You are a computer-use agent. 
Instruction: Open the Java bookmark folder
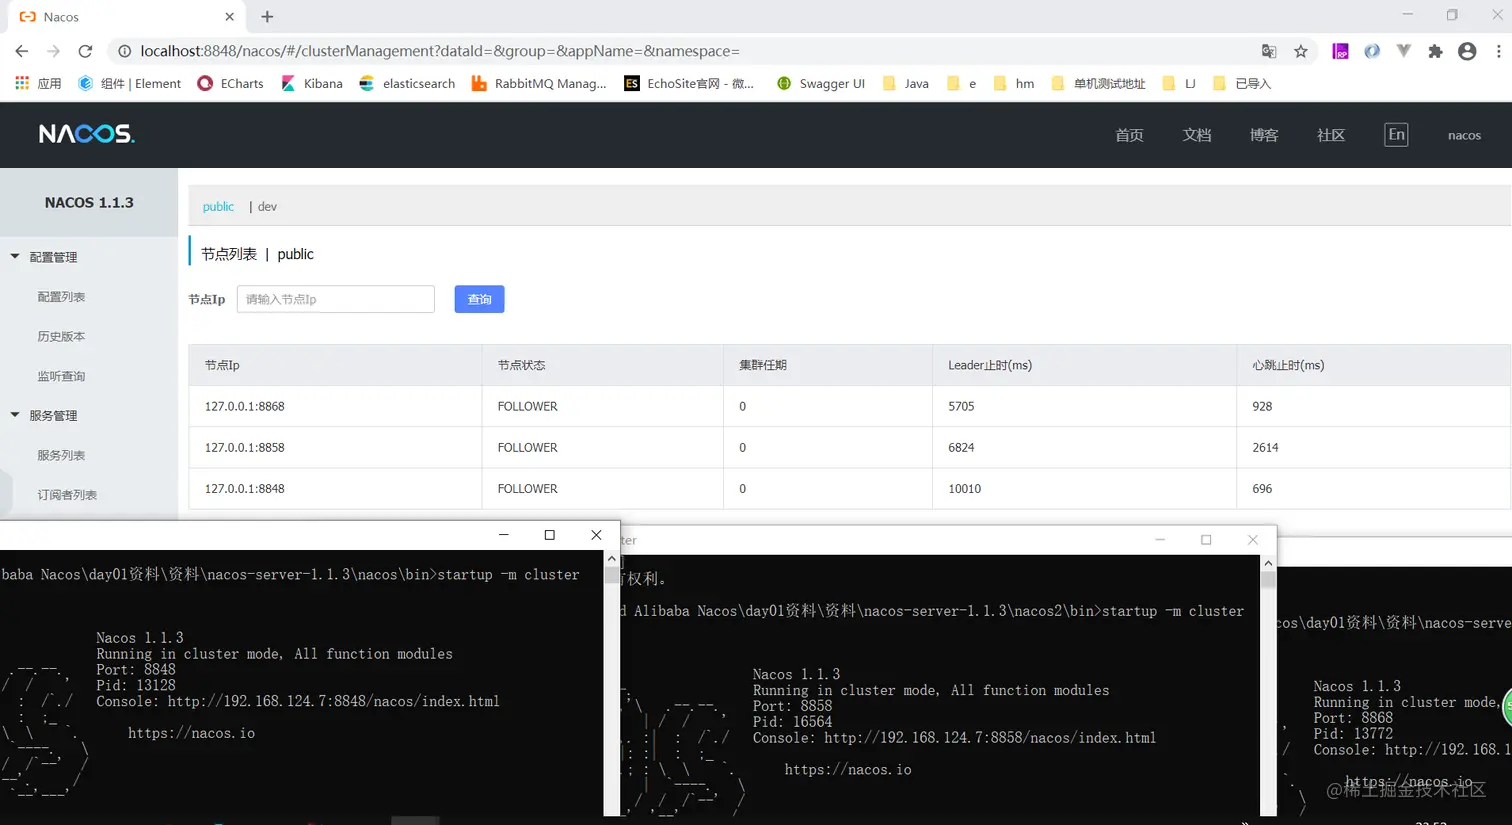coord(906,84)
